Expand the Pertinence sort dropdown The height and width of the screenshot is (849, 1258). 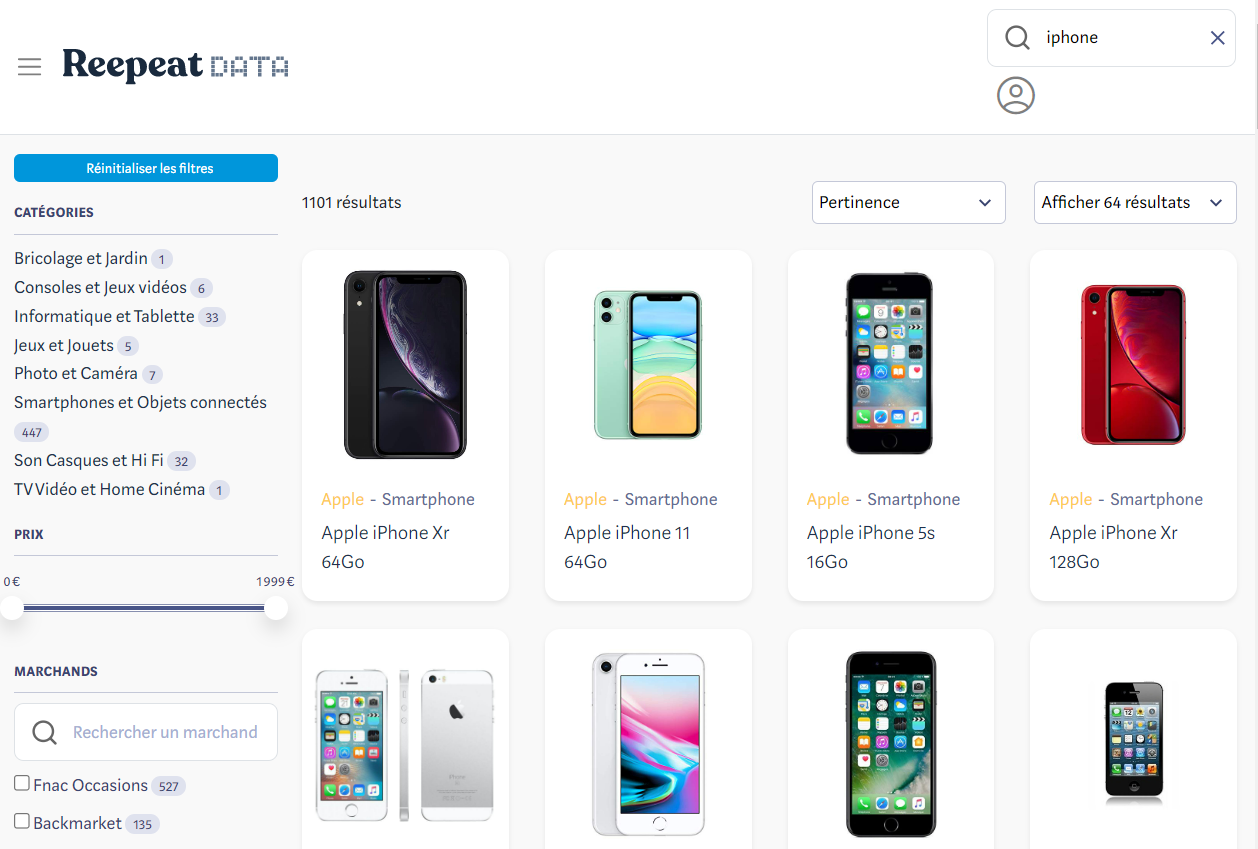coord(908,202)
